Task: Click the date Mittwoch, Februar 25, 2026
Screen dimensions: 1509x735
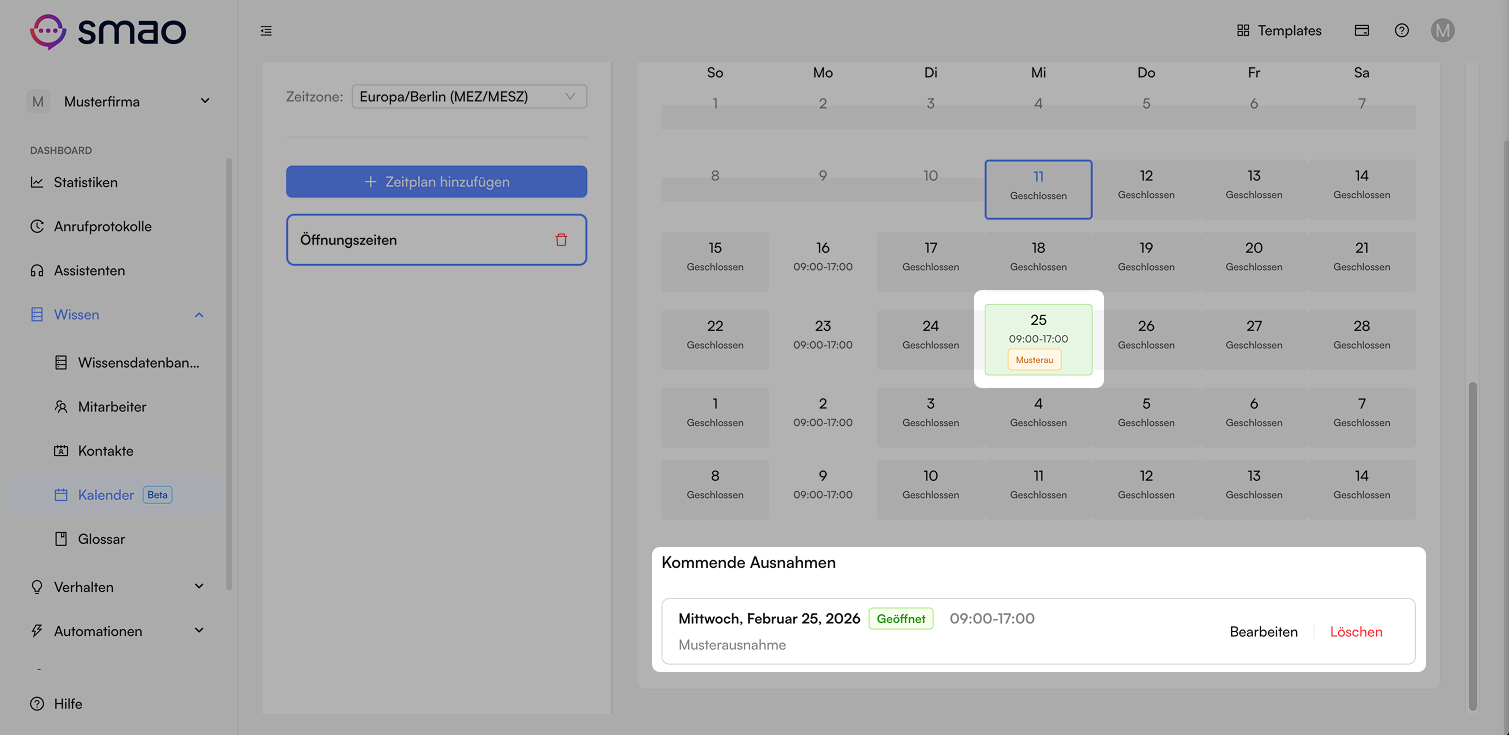Action: (x=769, y=619)
